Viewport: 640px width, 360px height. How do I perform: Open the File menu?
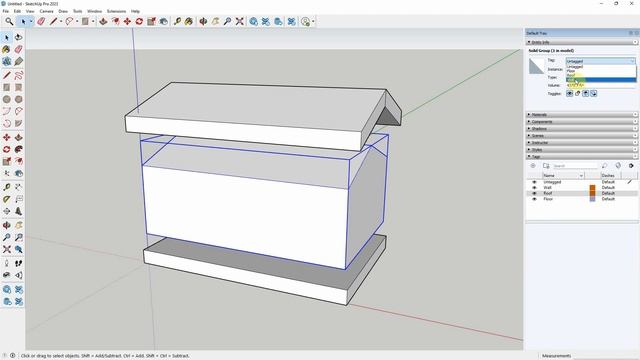(6, 11)
